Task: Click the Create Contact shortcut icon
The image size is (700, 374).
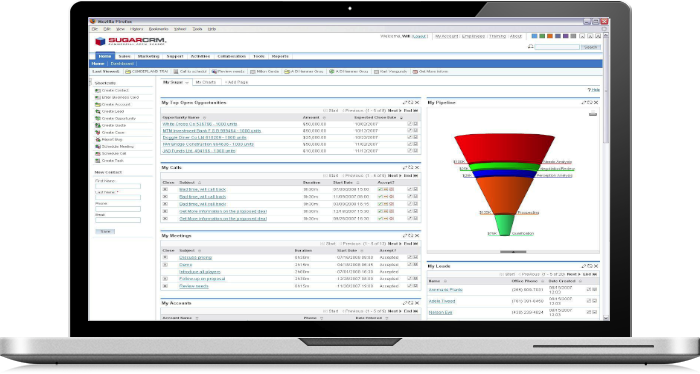Action: (97, 91)
